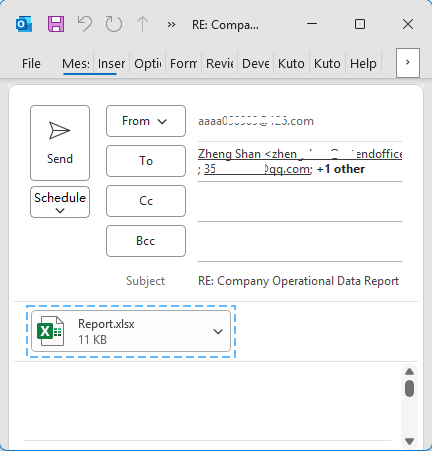Expand the Quick Access Toolbar overflow chevrons

[171, 24]
